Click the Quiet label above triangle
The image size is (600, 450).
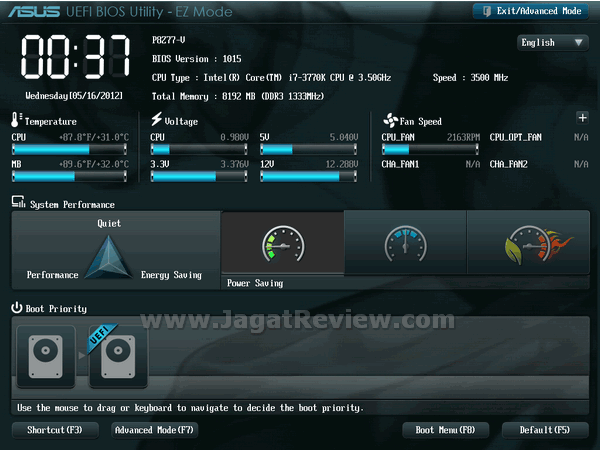click(x=109, y=223)
